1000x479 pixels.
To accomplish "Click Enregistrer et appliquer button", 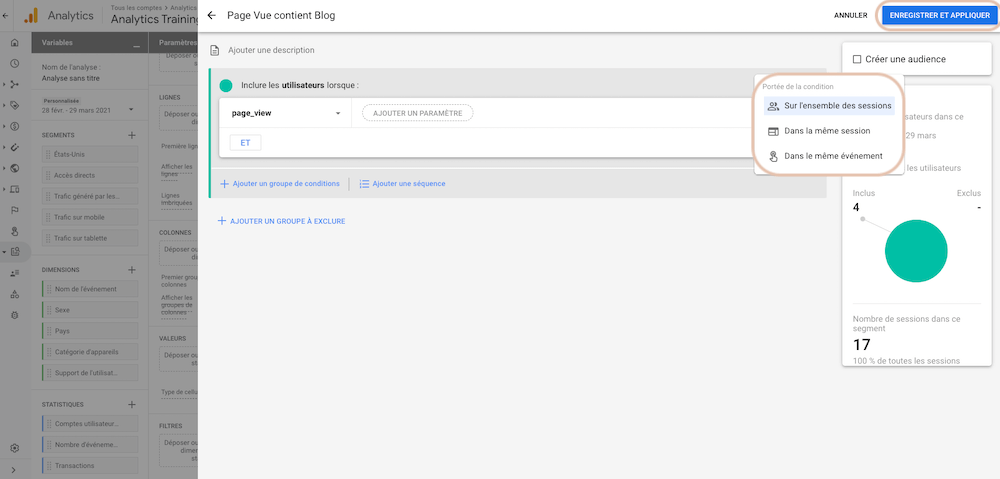I will 939,15.
